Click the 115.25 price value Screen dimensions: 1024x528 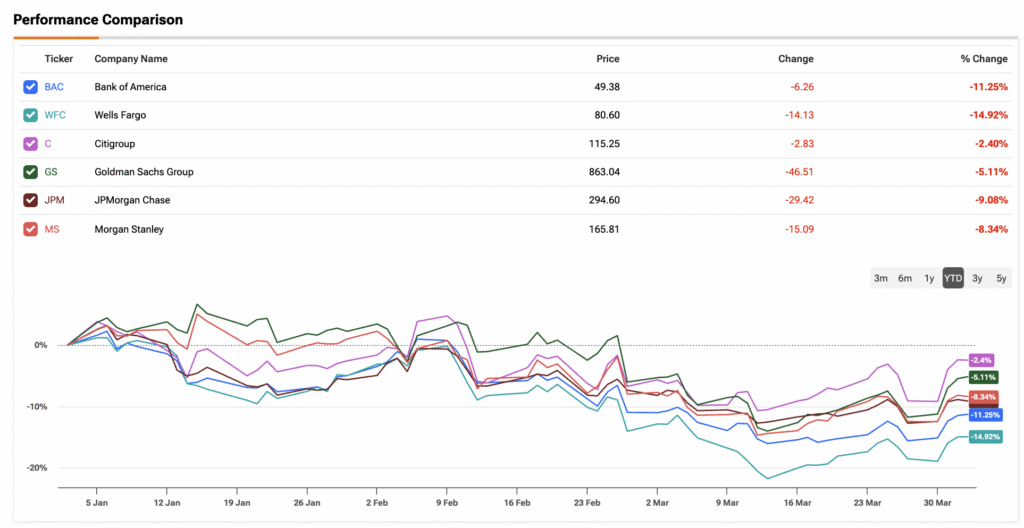[x=605, y=144]
